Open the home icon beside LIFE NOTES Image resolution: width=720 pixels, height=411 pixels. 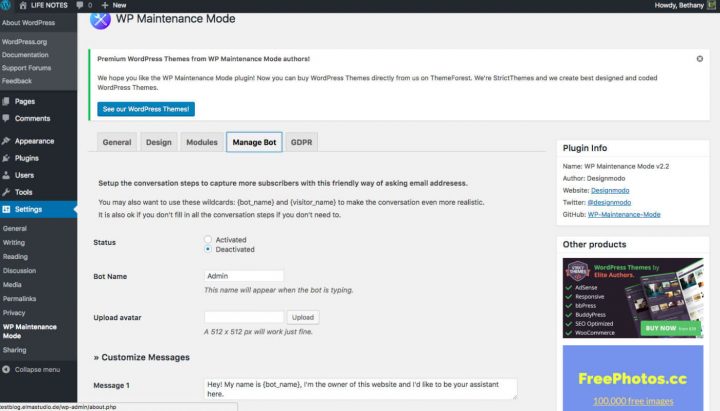pyautogui.click(x=23, y=5)
